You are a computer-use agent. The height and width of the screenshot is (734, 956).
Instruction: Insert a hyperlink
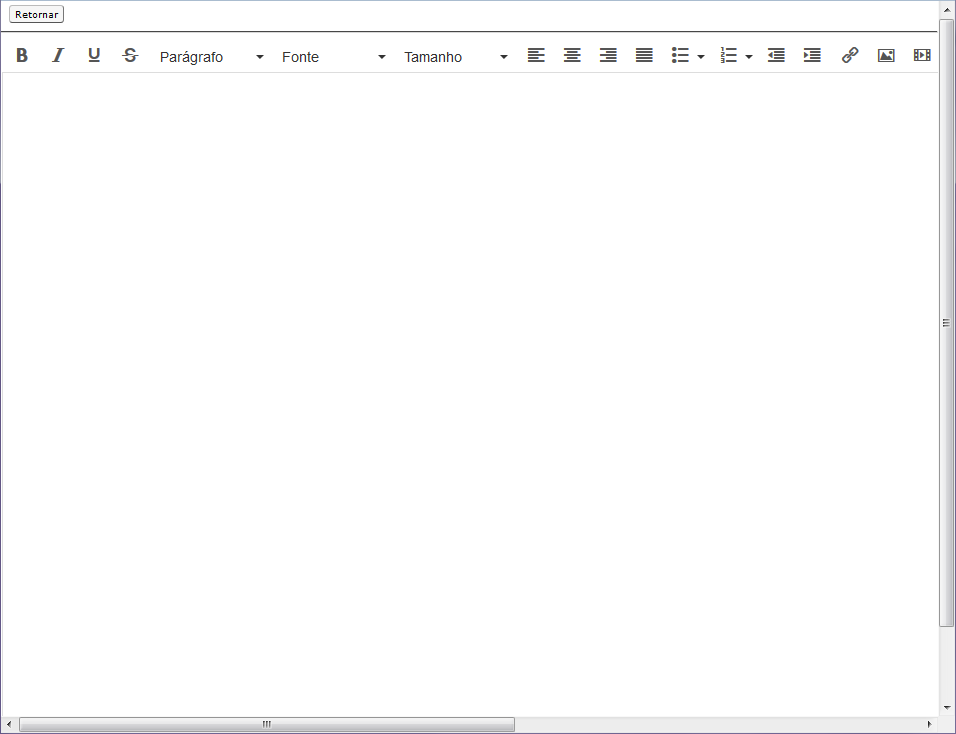click(850, 56)
